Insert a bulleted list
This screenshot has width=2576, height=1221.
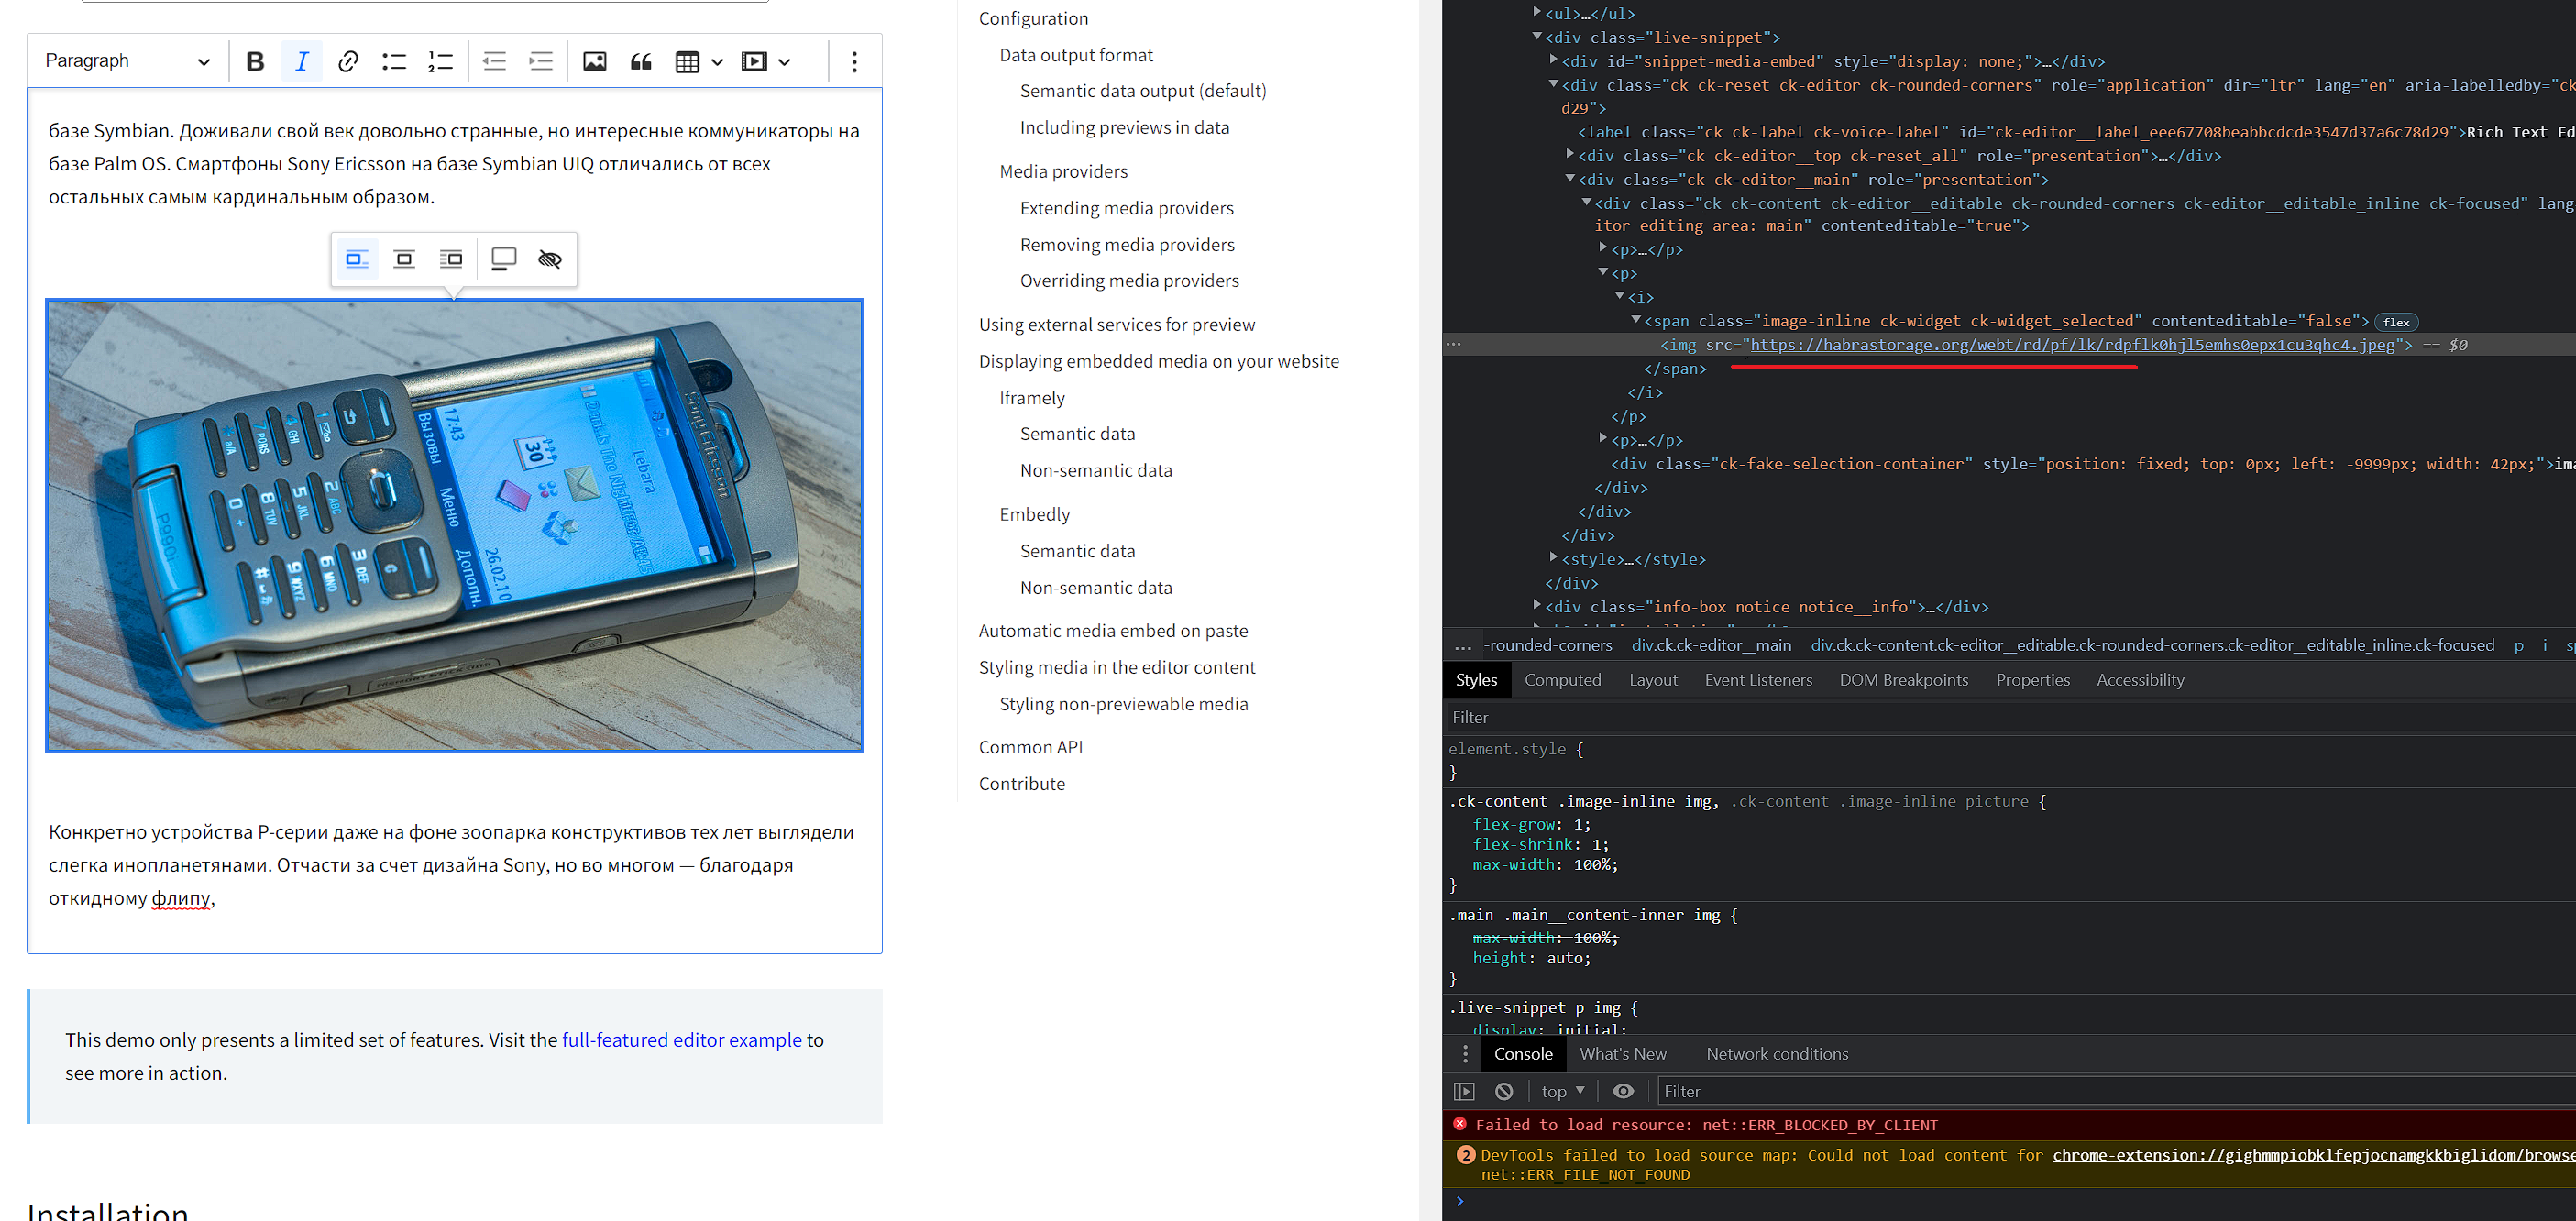pyautogui.click(x=394, y=61)
